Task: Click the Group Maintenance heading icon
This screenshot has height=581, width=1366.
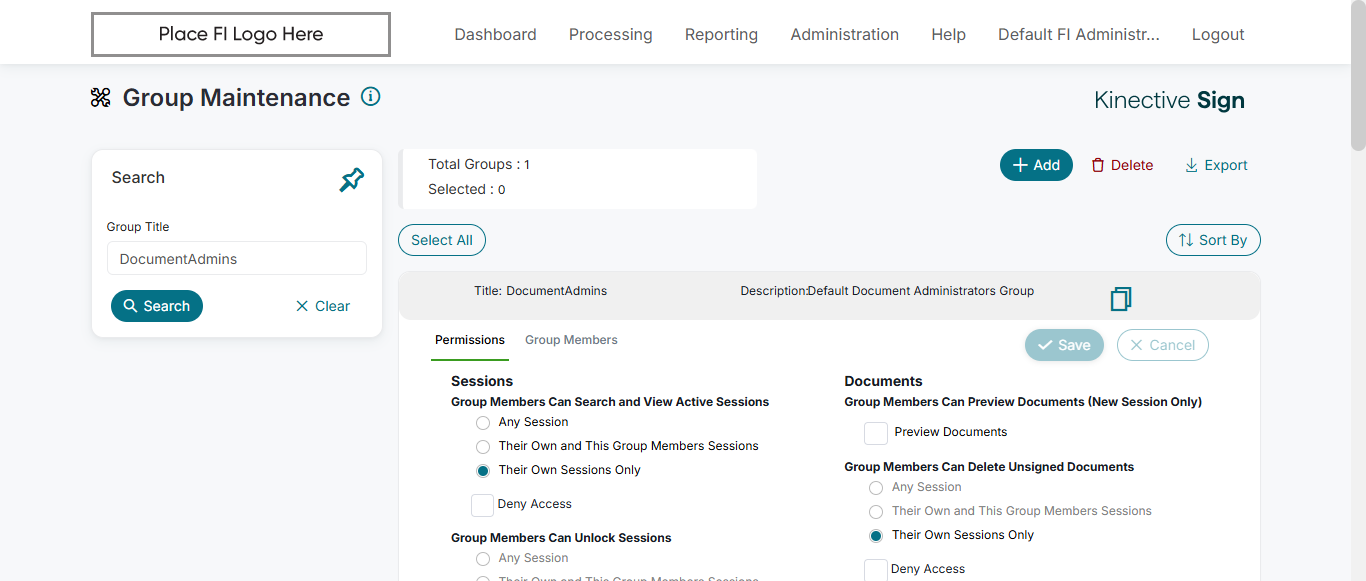Action: click(101, 98)
